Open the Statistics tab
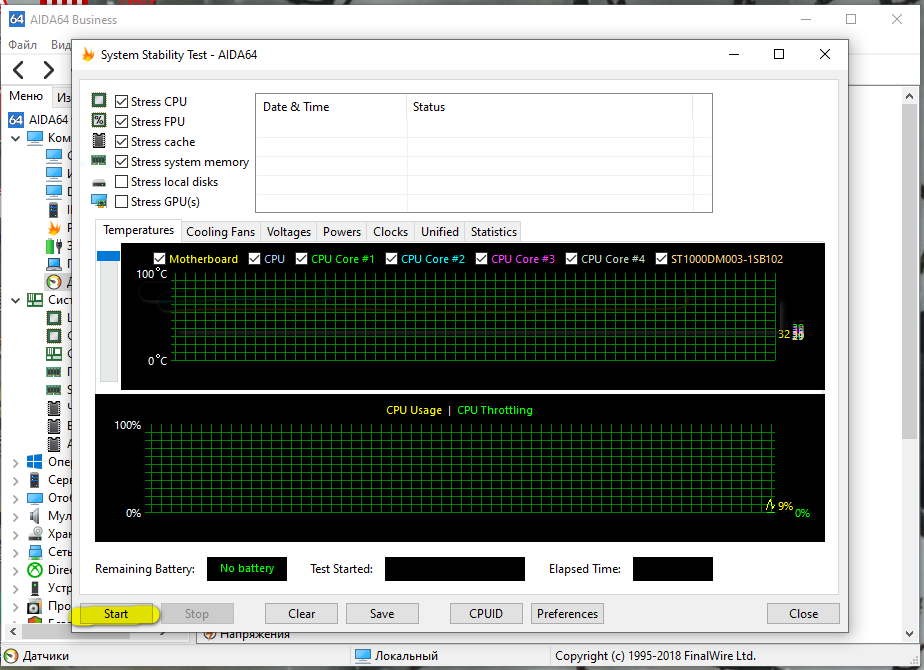924x670 pixels. pos(493,232)
